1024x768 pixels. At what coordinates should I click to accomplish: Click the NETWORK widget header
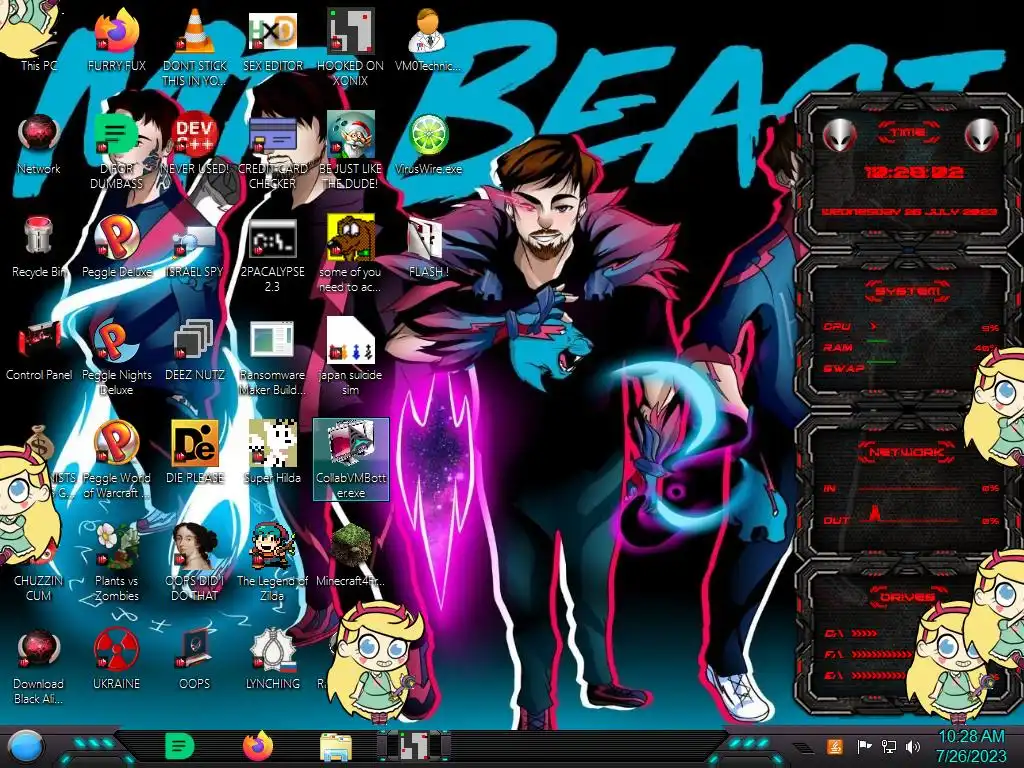pyautogui.click(x=908, y=452)
